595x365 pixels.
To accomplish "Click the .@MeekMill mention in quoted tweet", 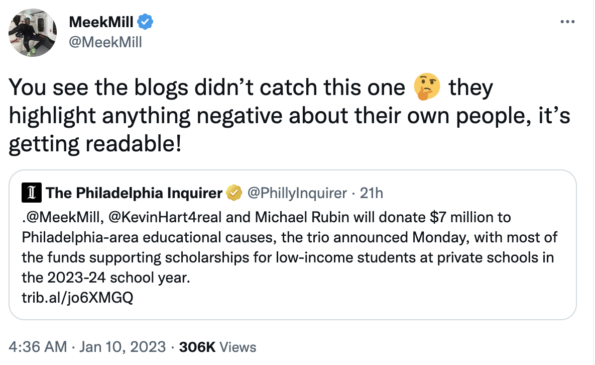I will click(x=61, y=217).
